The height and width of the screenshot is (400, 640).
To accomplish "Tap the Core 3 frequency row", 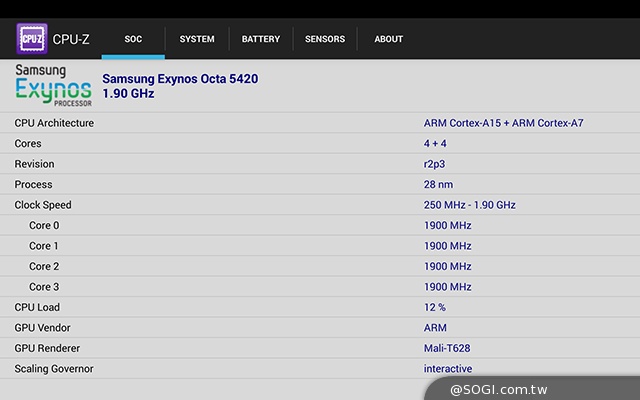I will coord(320,287).
